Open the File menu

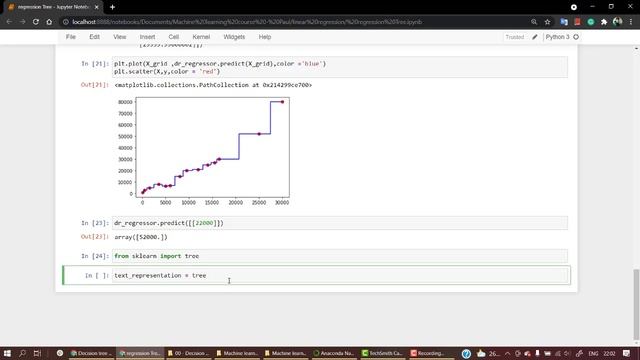(x=71, y=37)
